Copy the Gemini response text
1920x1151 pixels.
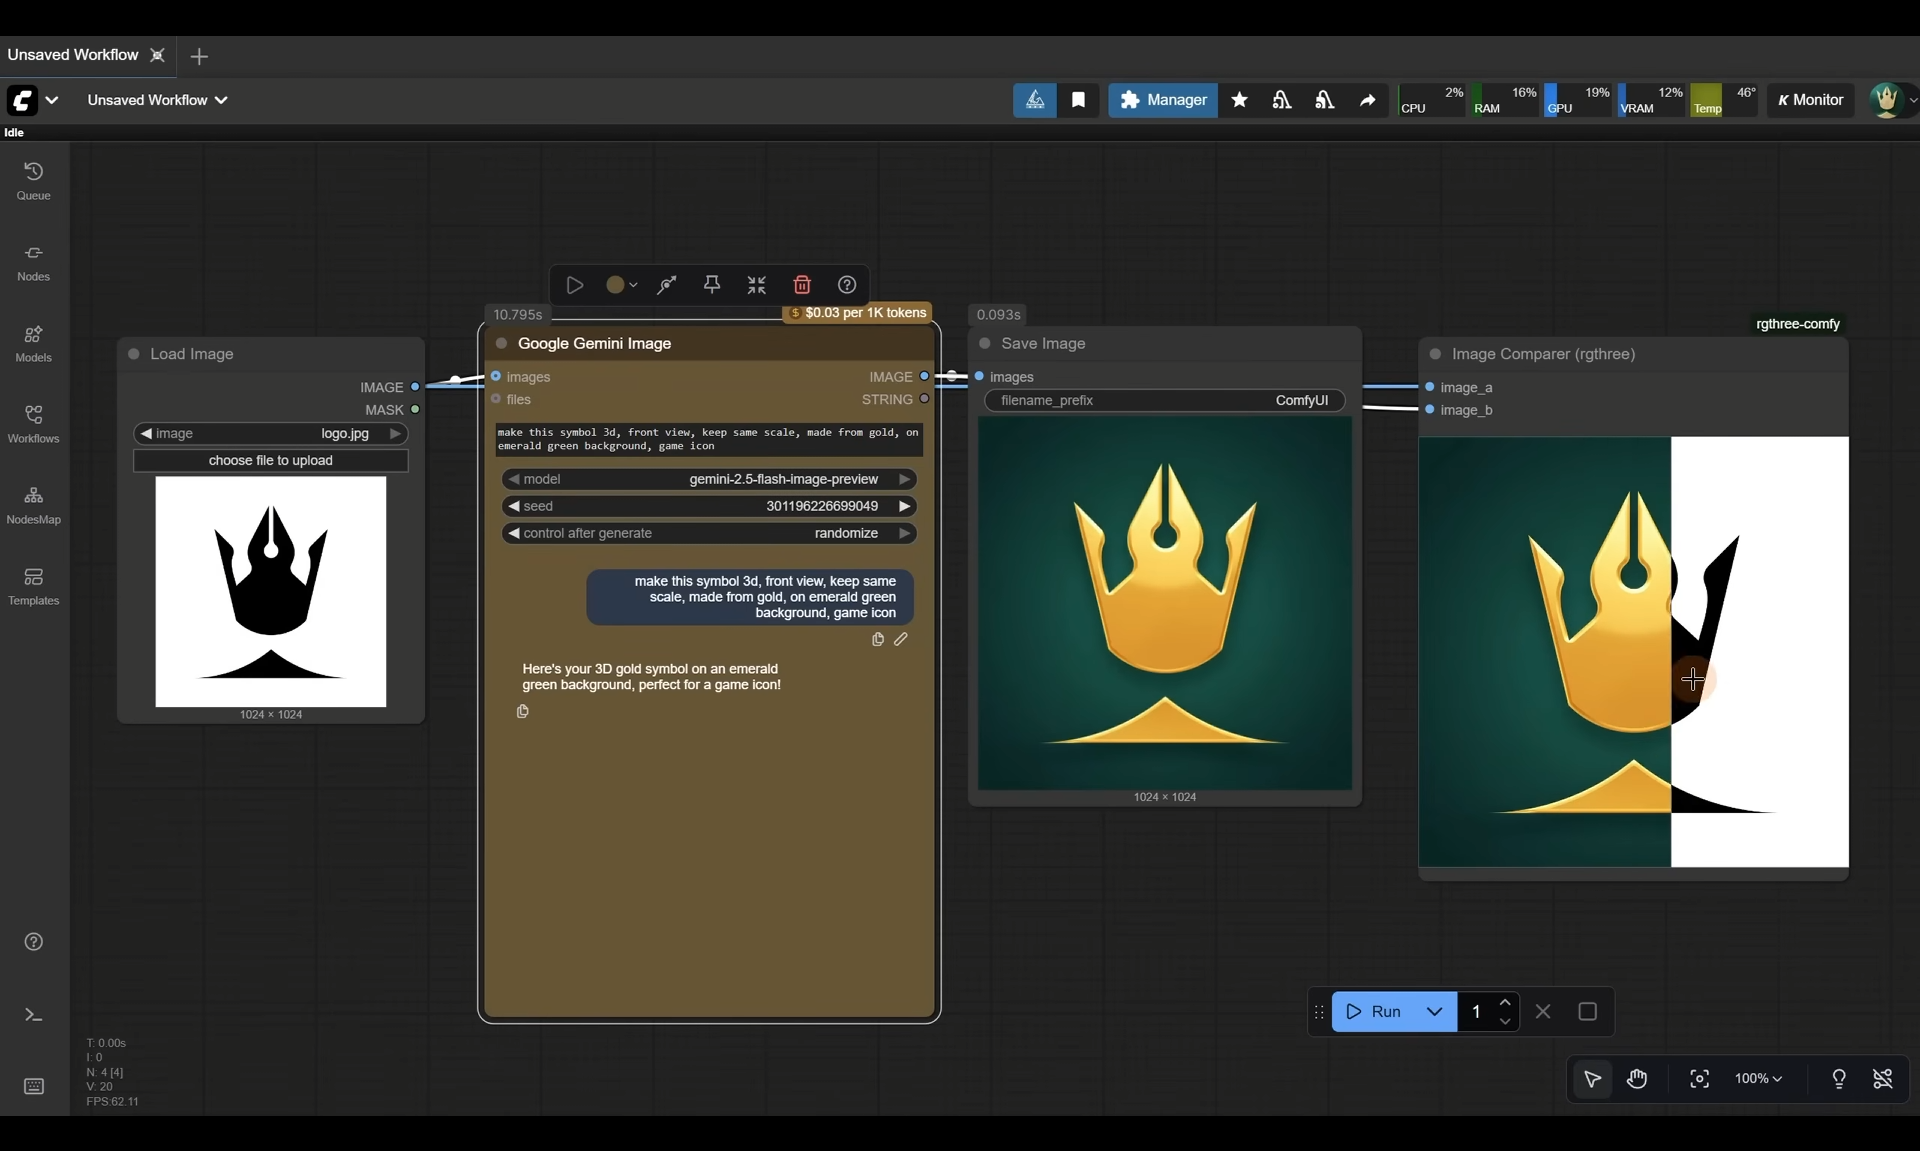[x=522, y=712]
